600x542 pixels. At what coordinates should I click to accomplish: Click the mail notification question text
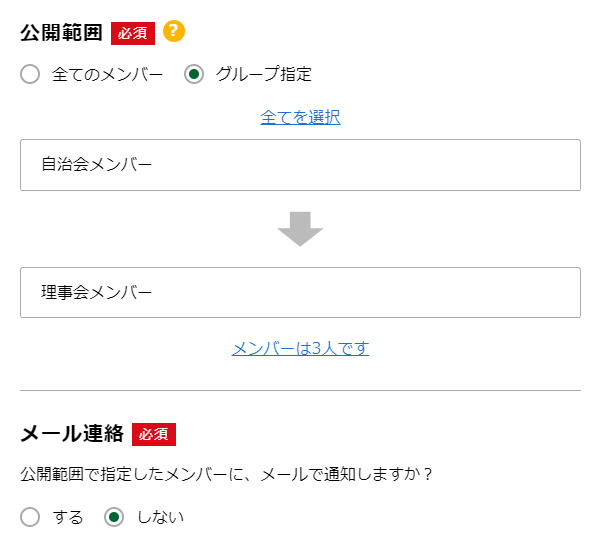226,474
